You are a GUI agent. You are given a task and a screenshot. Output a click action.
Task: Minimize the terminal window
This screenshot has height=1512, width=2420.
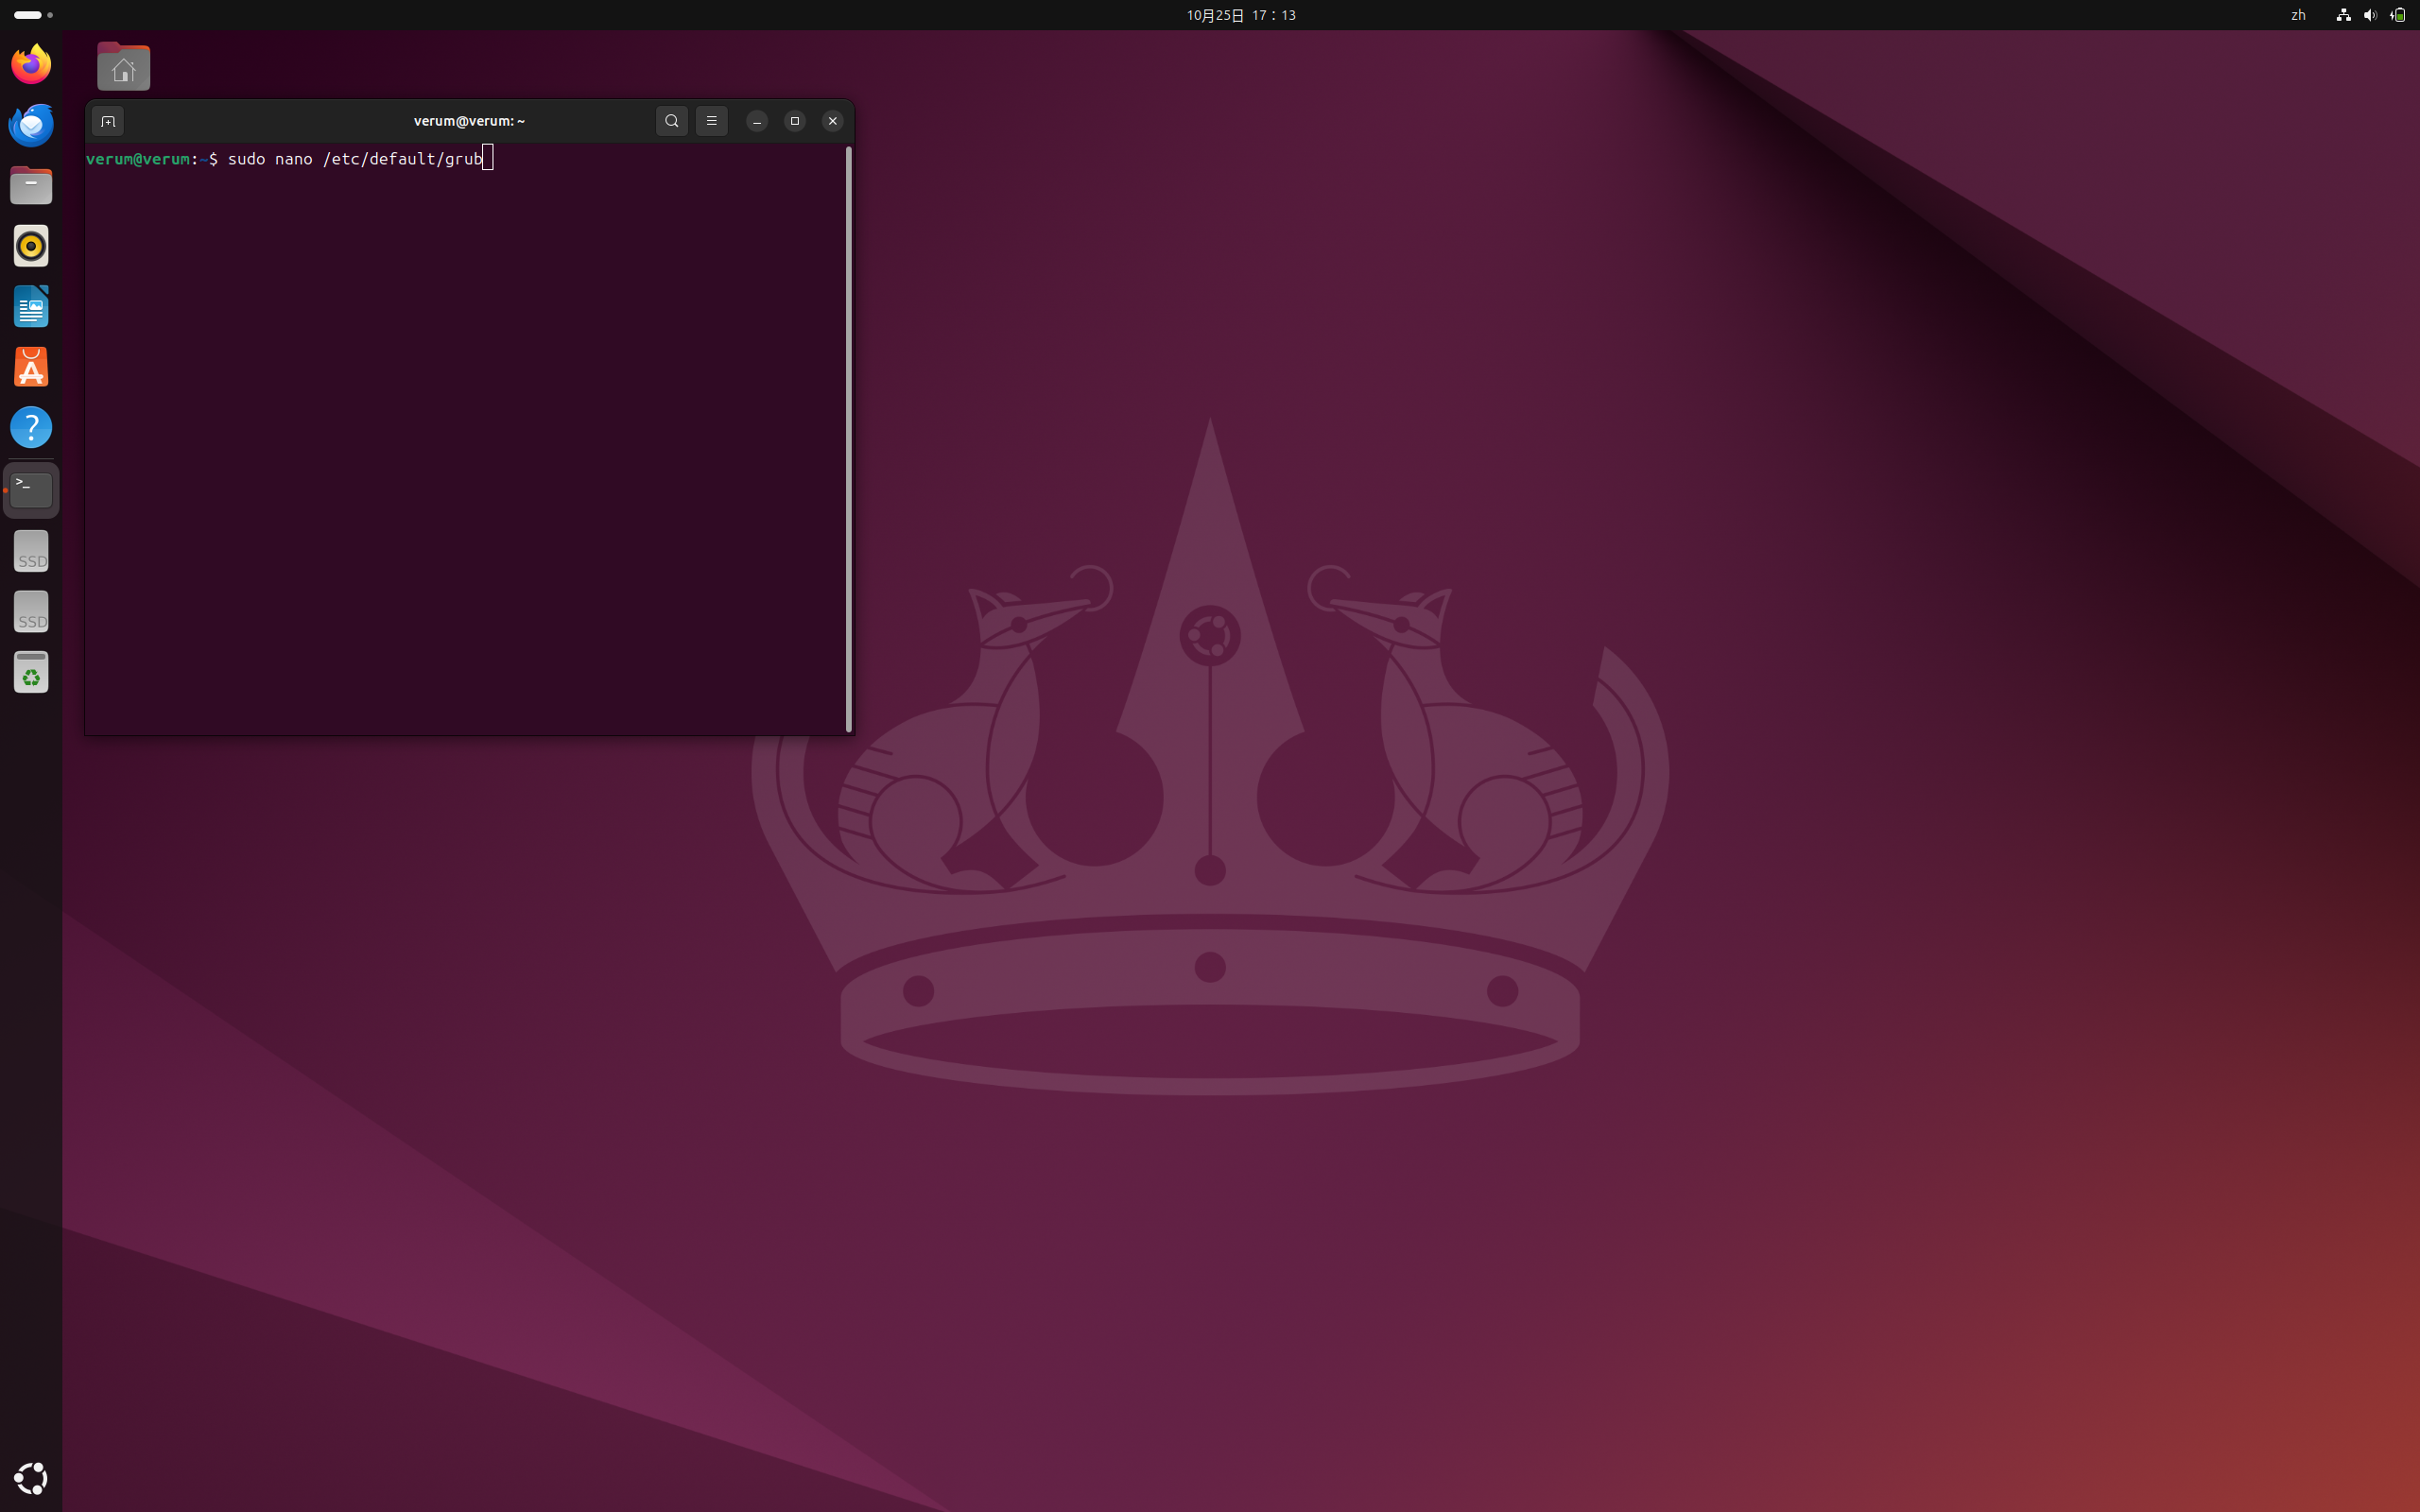[x=757, y=121]
